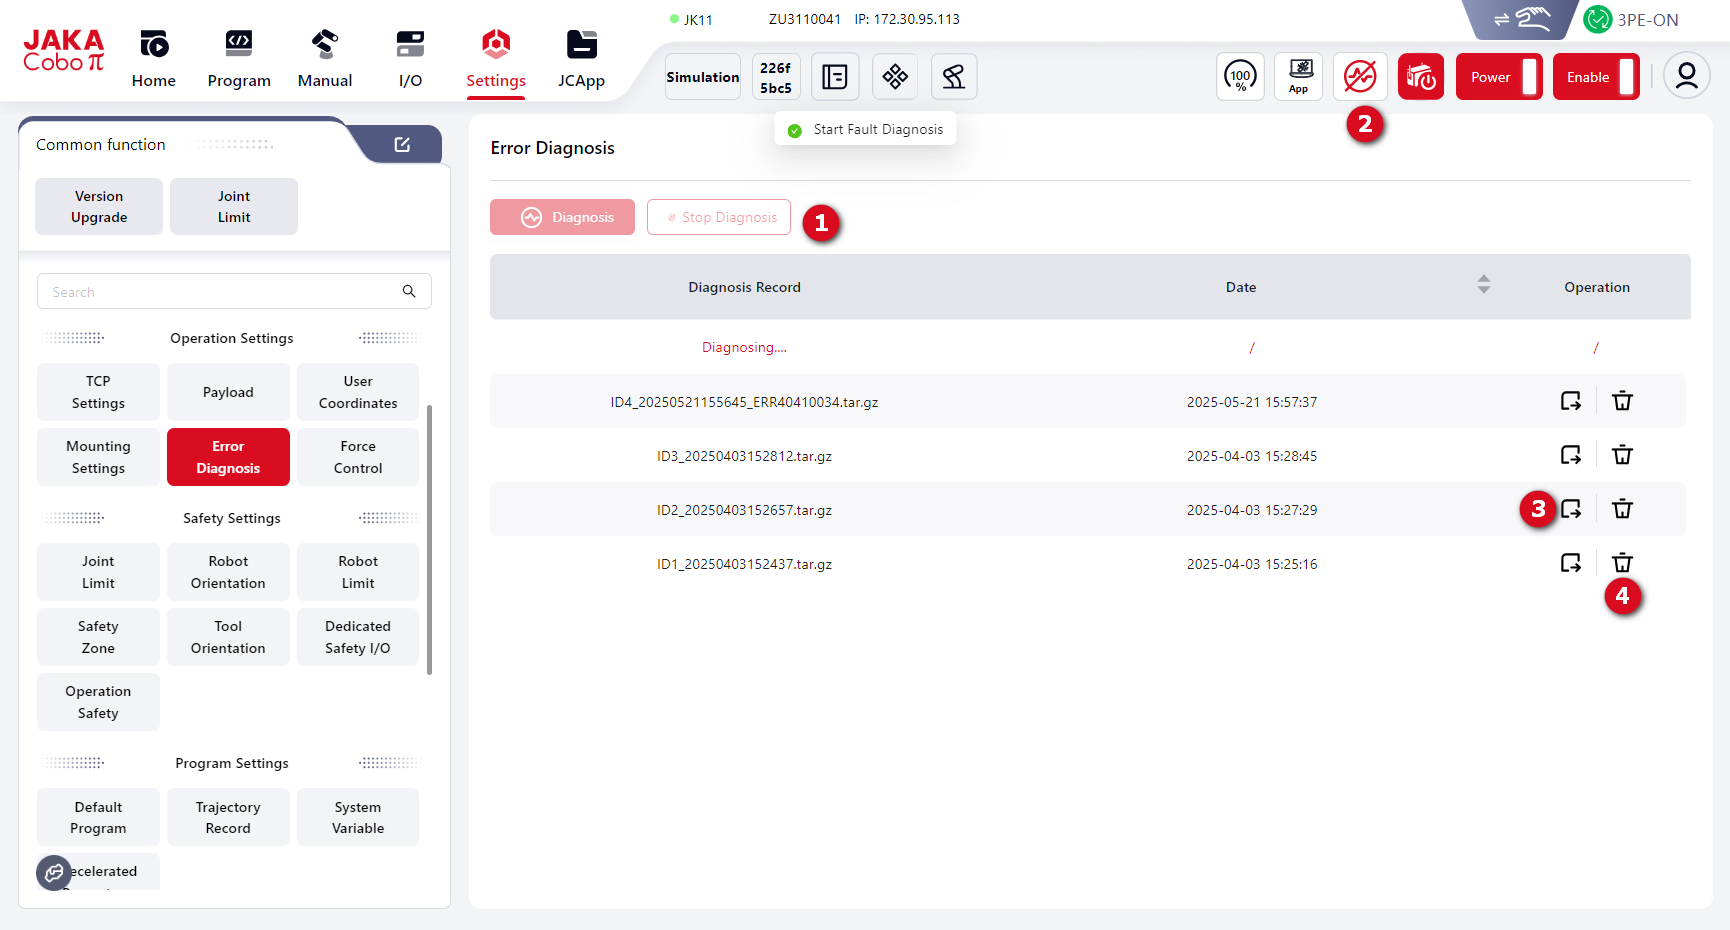Open the robot arm model icon
Image resolution: width=1730 pixels, height=930 pixels.
tap(953, 76)
